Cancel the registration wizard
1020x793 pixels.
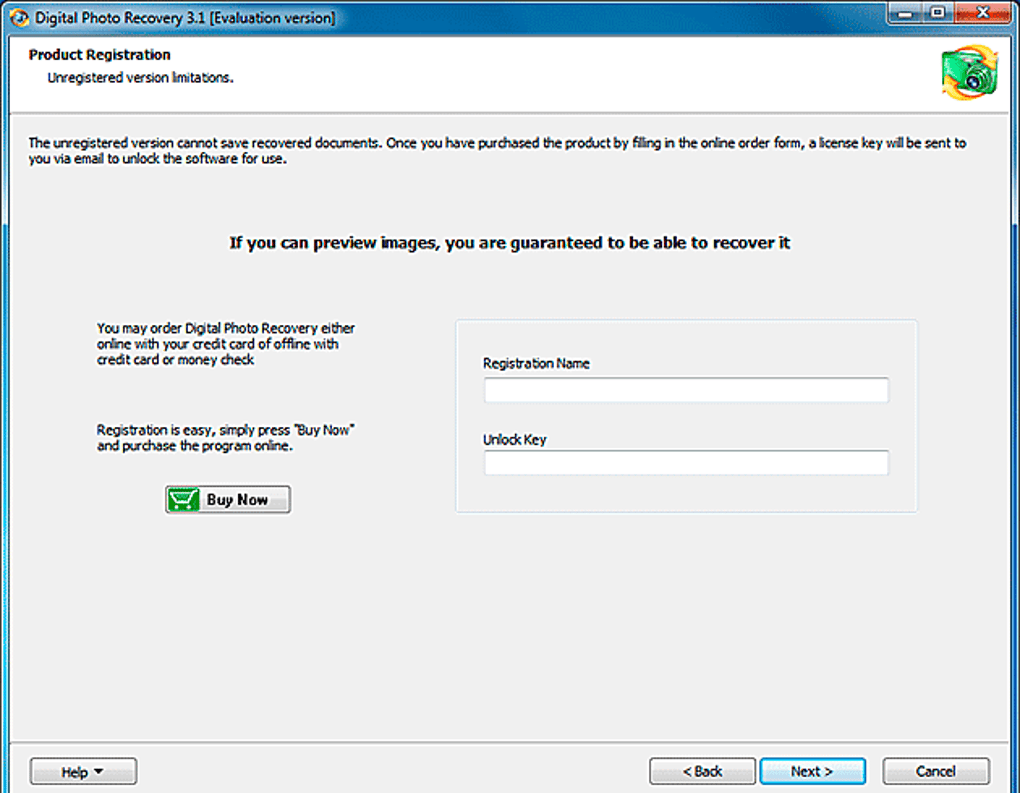click(x=935, y=772)
